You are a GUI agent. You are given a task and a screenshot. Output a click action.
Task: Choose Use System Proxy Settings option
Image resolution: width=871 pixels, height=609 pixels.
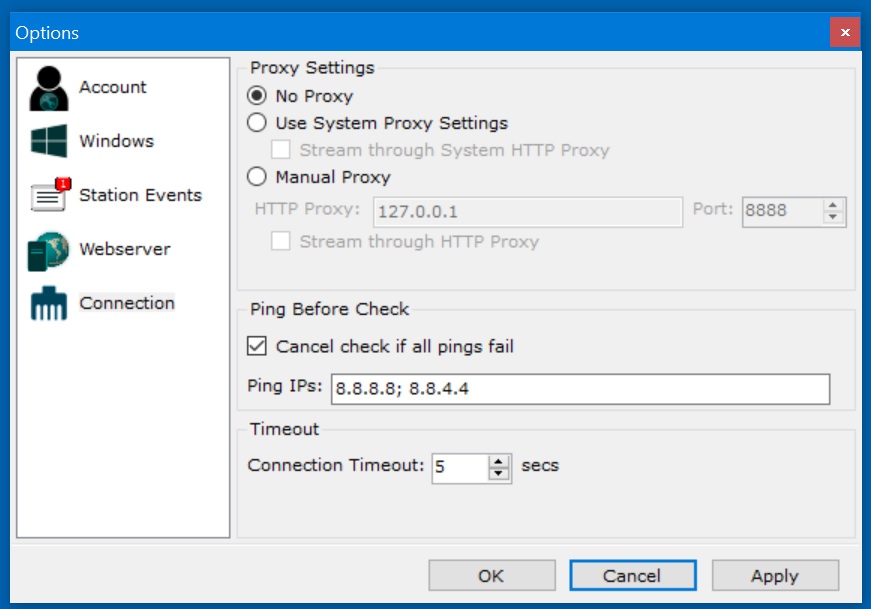pyautogui.click(x=257, y=123)
